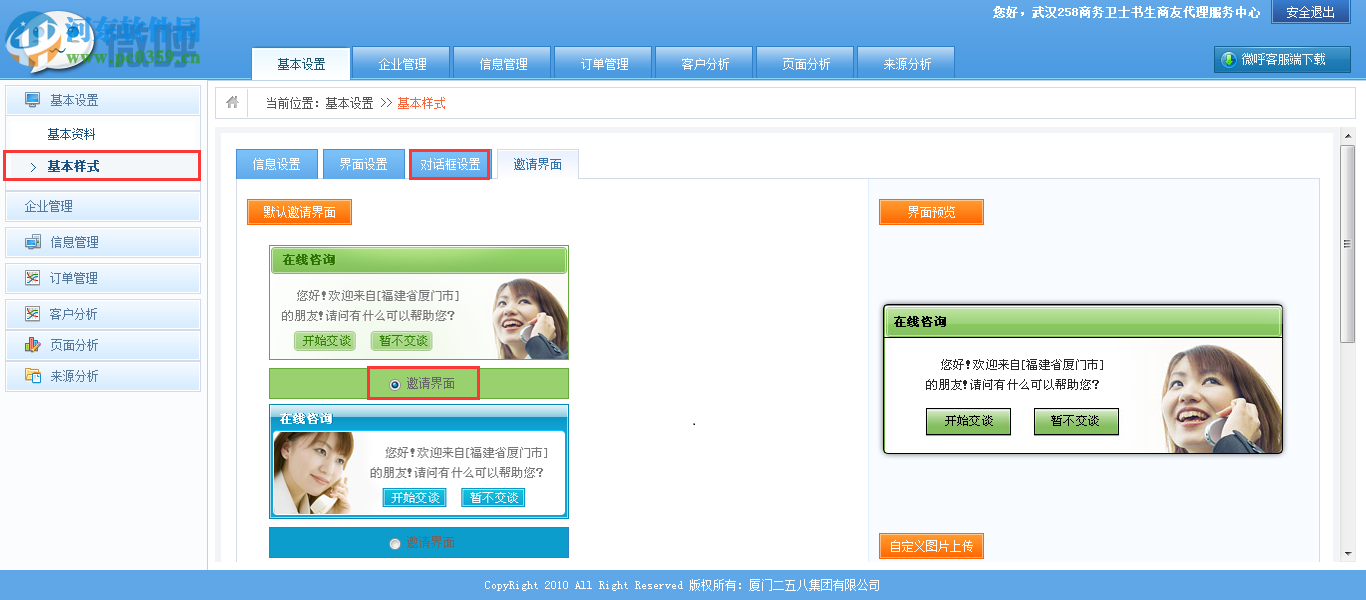Expand the 客户分析 sidebar section

103,314
